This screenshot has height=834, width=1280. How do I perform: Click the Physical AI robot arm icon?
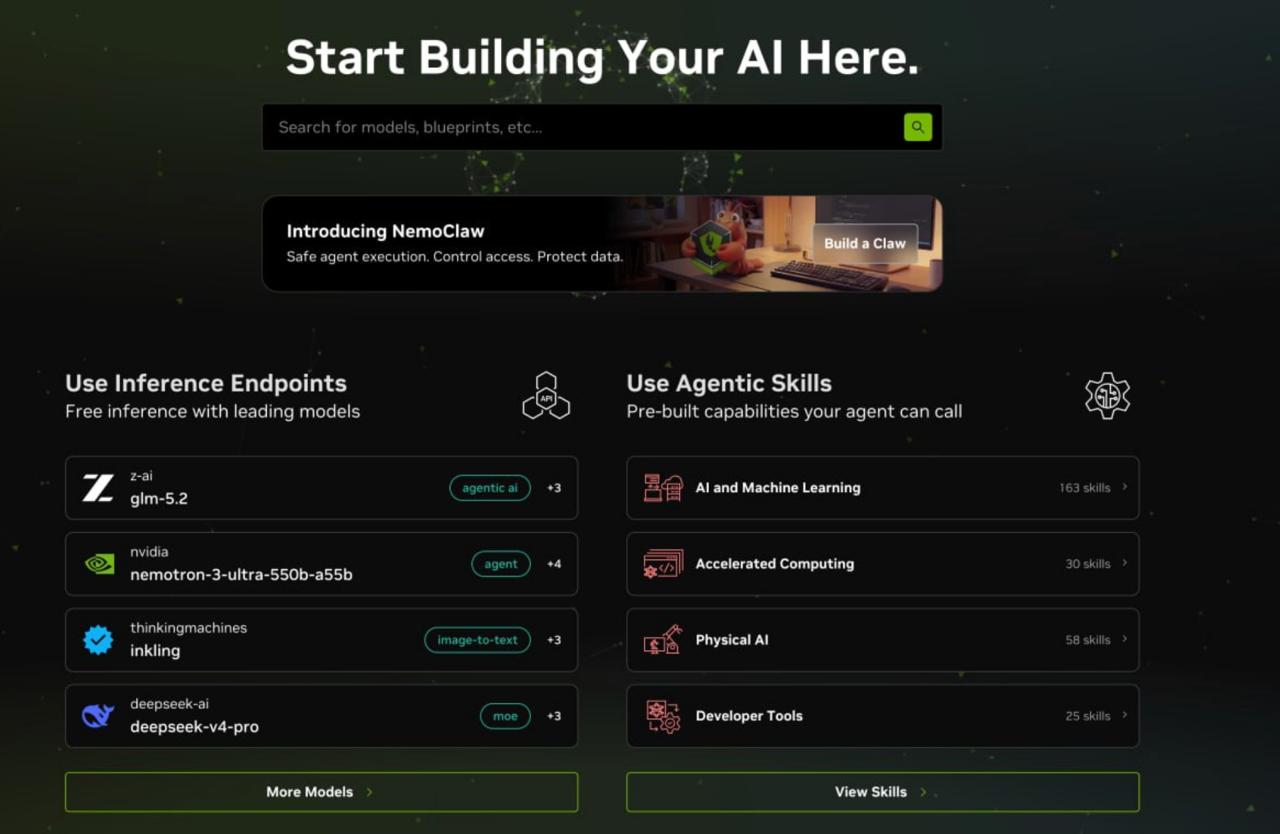[x=663, y=640]
